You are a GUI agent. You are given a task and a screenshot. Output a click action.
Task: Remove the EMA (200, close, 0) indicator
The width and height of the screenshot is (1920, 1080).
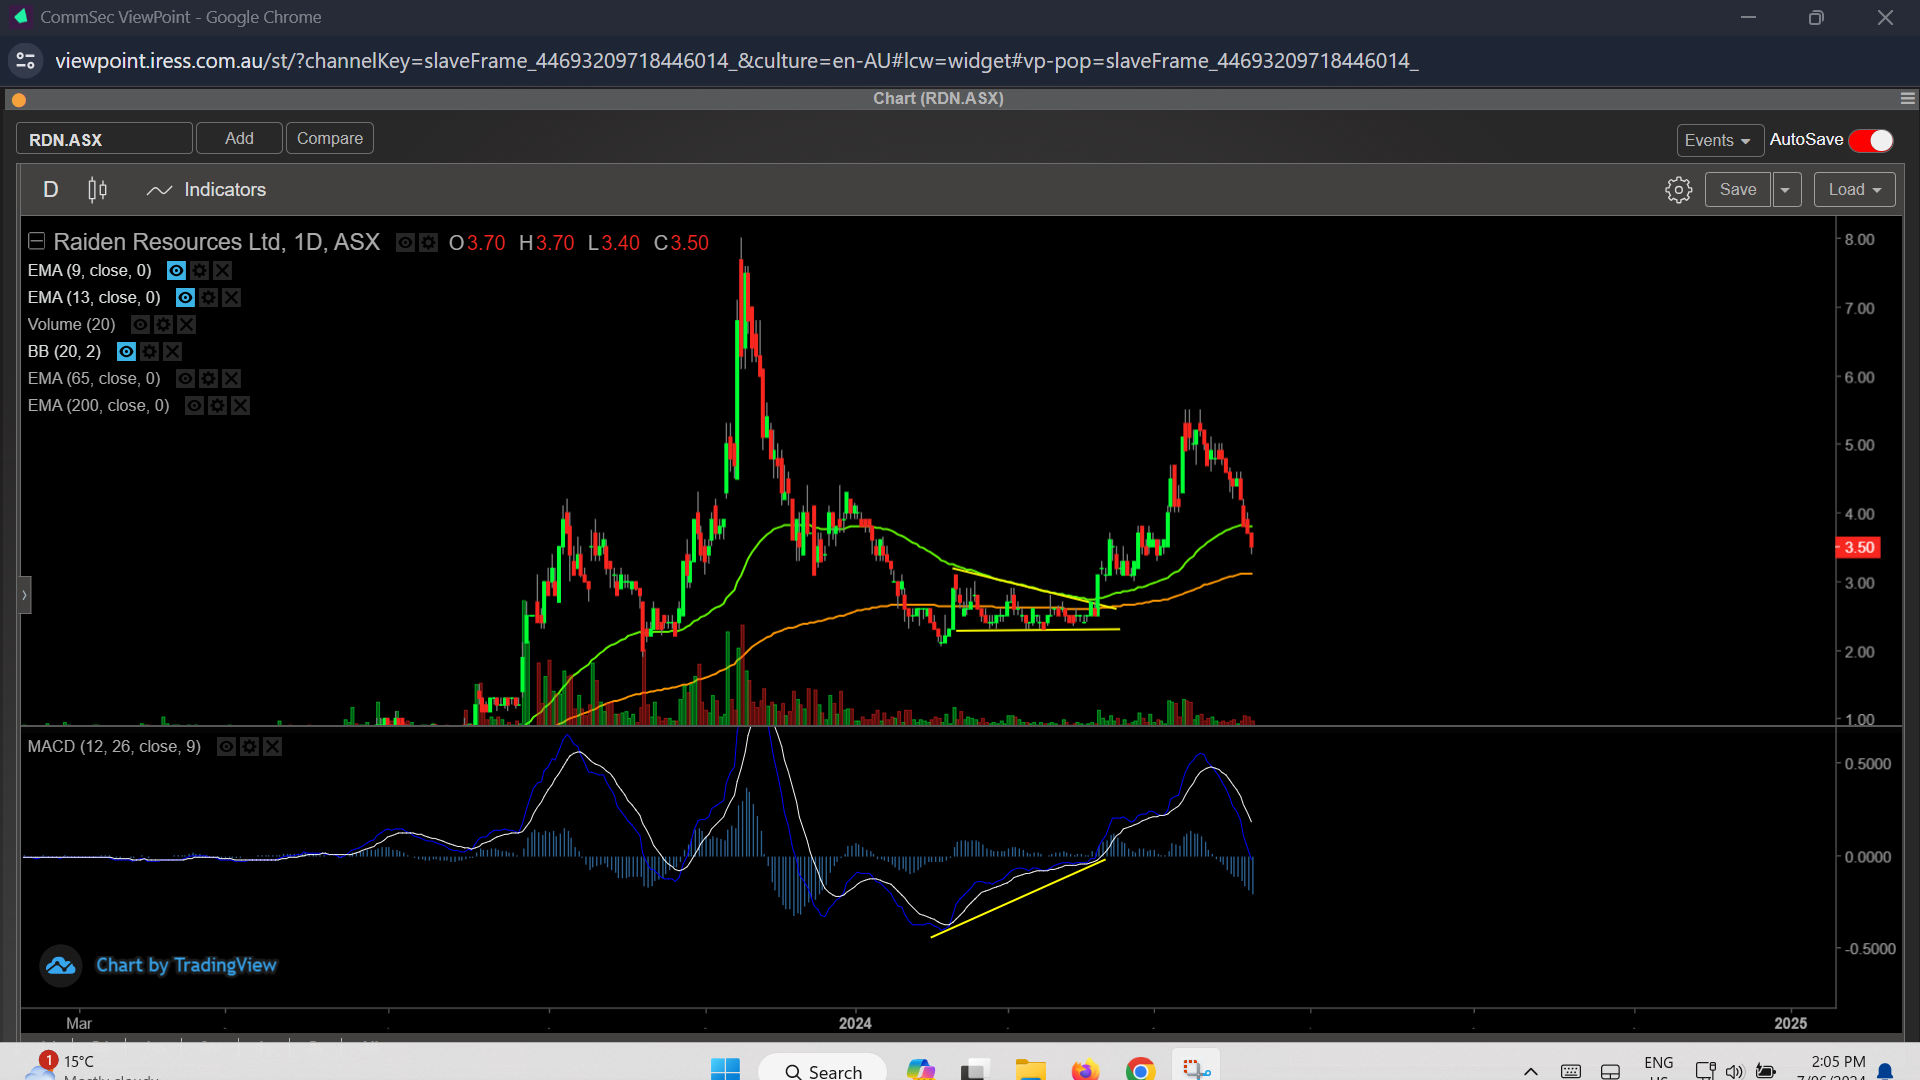tap(240, 405)
